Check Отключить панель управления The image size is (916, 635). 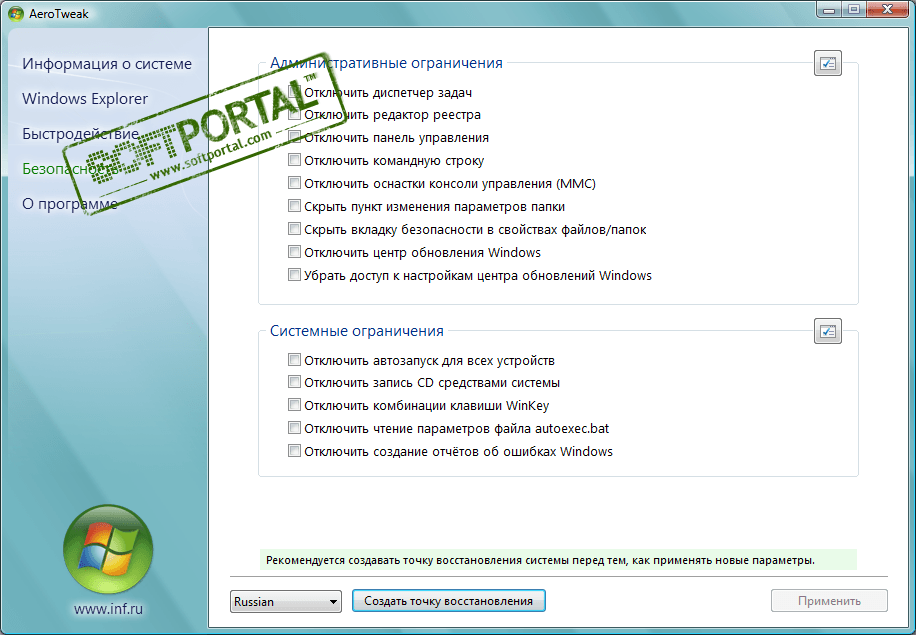[294, 137]
